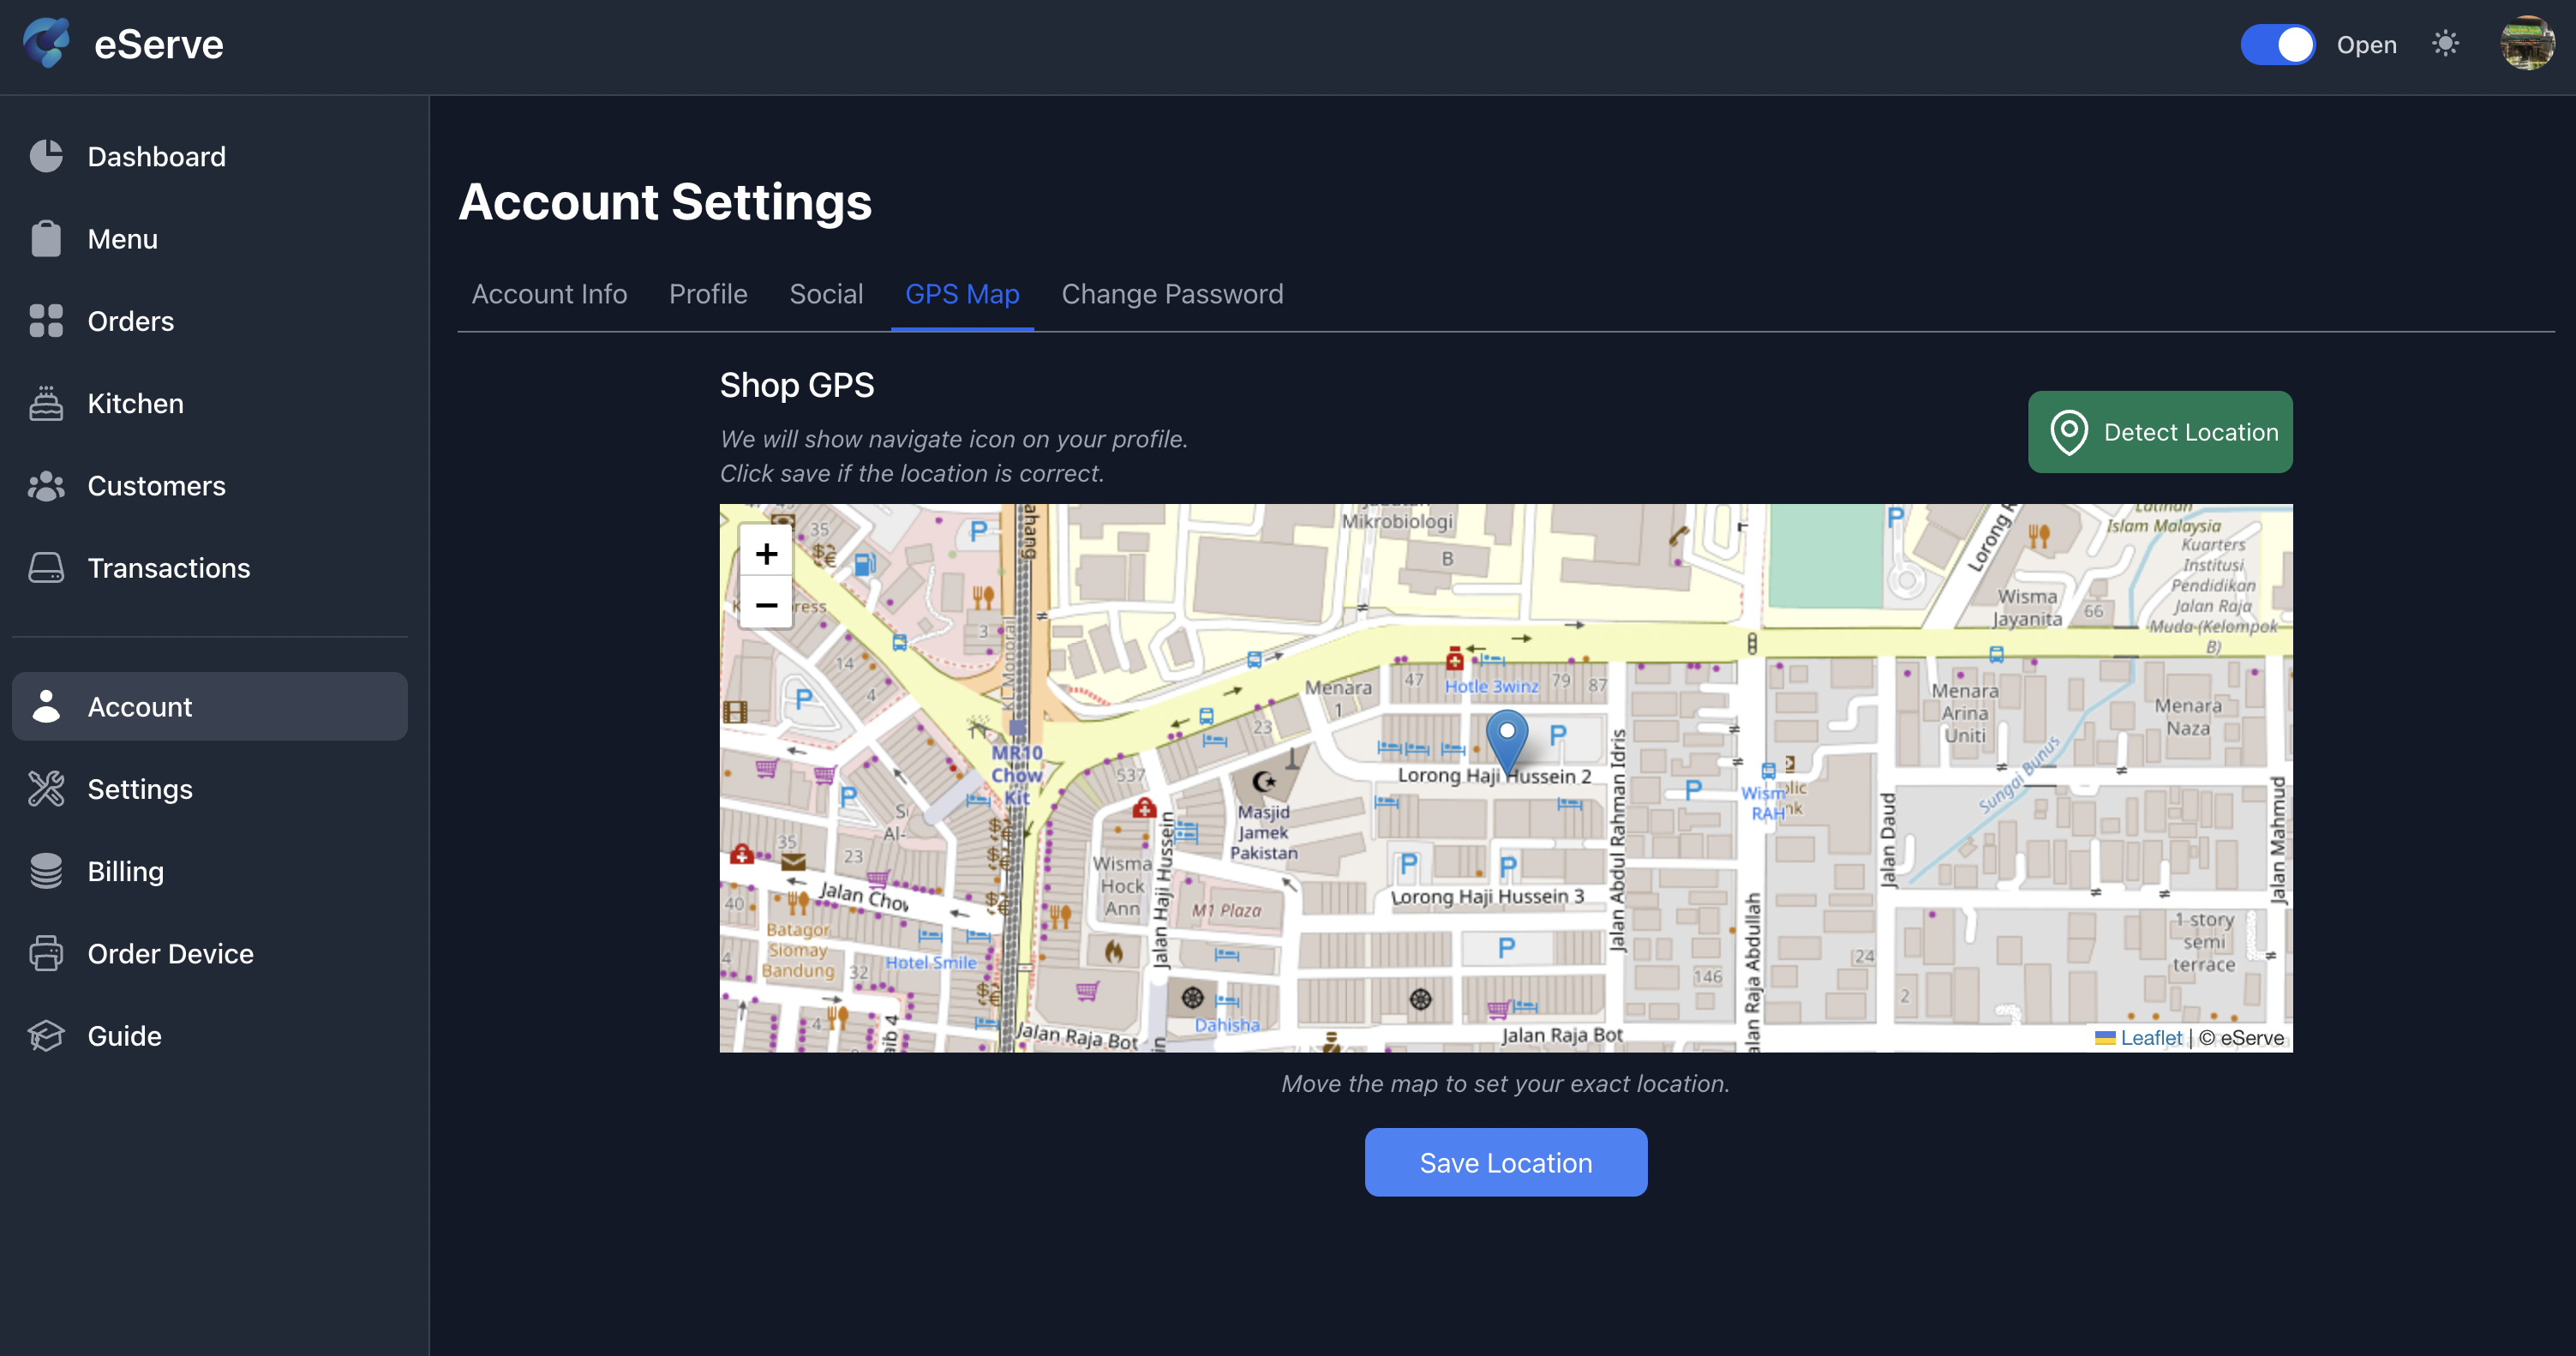Zoom in on the map
The width and height of the screenshot is (2576, 1356).
766,553
